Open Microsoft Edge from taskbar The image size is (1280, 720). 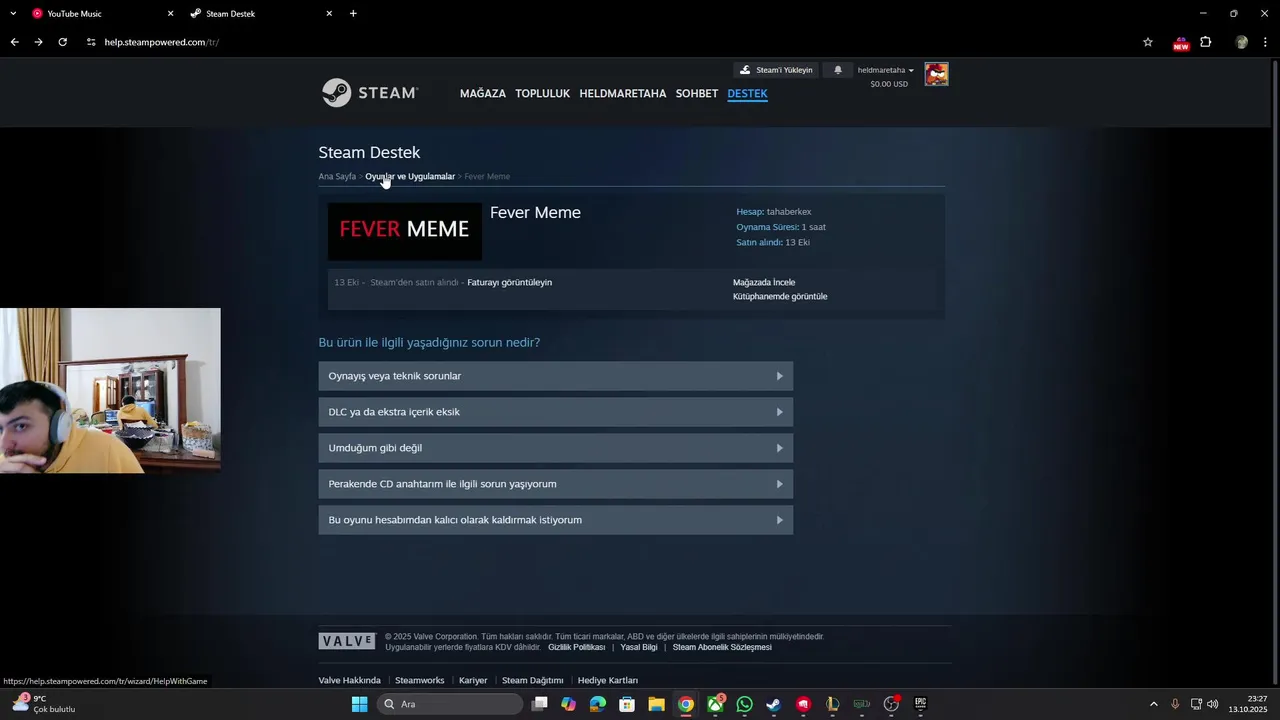(598, 704)
